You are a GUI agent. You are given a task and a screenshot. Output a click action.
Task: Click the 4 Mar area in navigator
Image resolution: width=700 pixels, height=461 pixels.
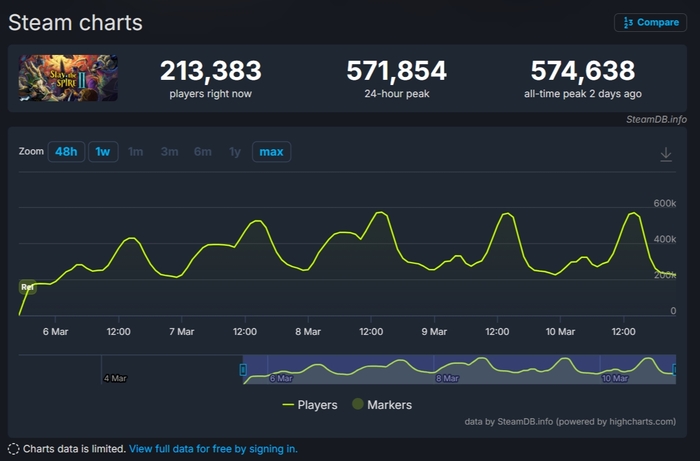click(115, 377)
